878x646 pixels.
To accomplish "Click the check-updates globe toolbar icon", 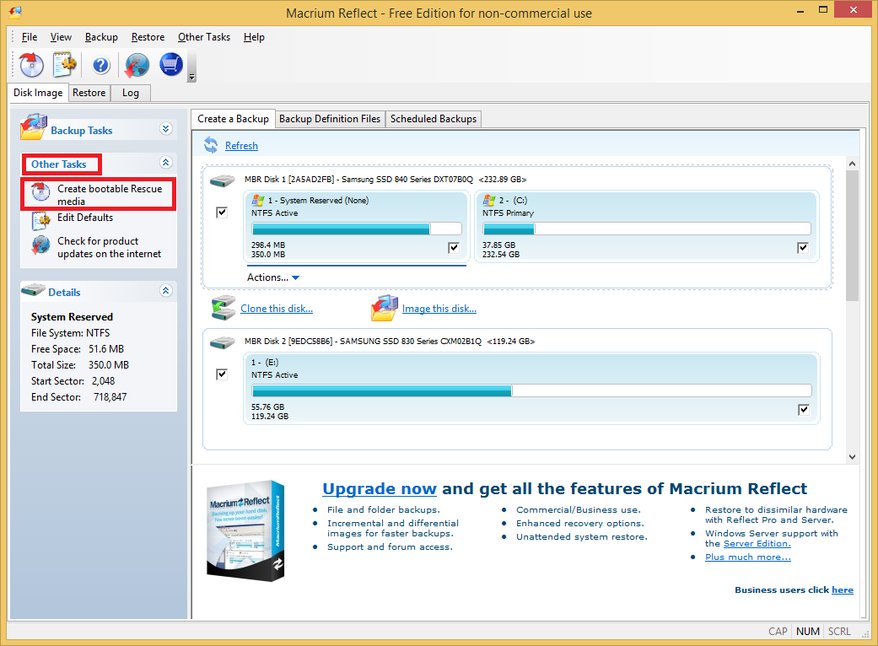I will click(137, 65).
